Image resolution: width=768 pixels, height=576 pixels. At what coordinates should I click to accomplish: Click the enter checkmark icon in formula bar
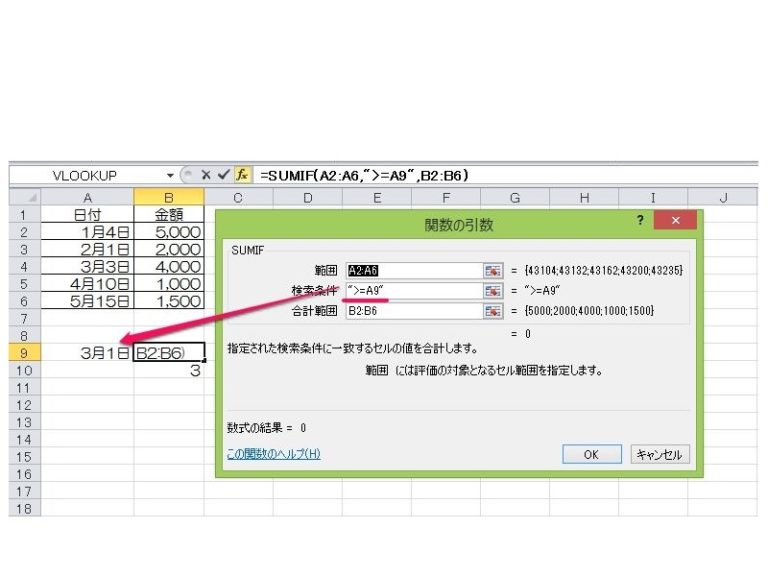[224, 174]
